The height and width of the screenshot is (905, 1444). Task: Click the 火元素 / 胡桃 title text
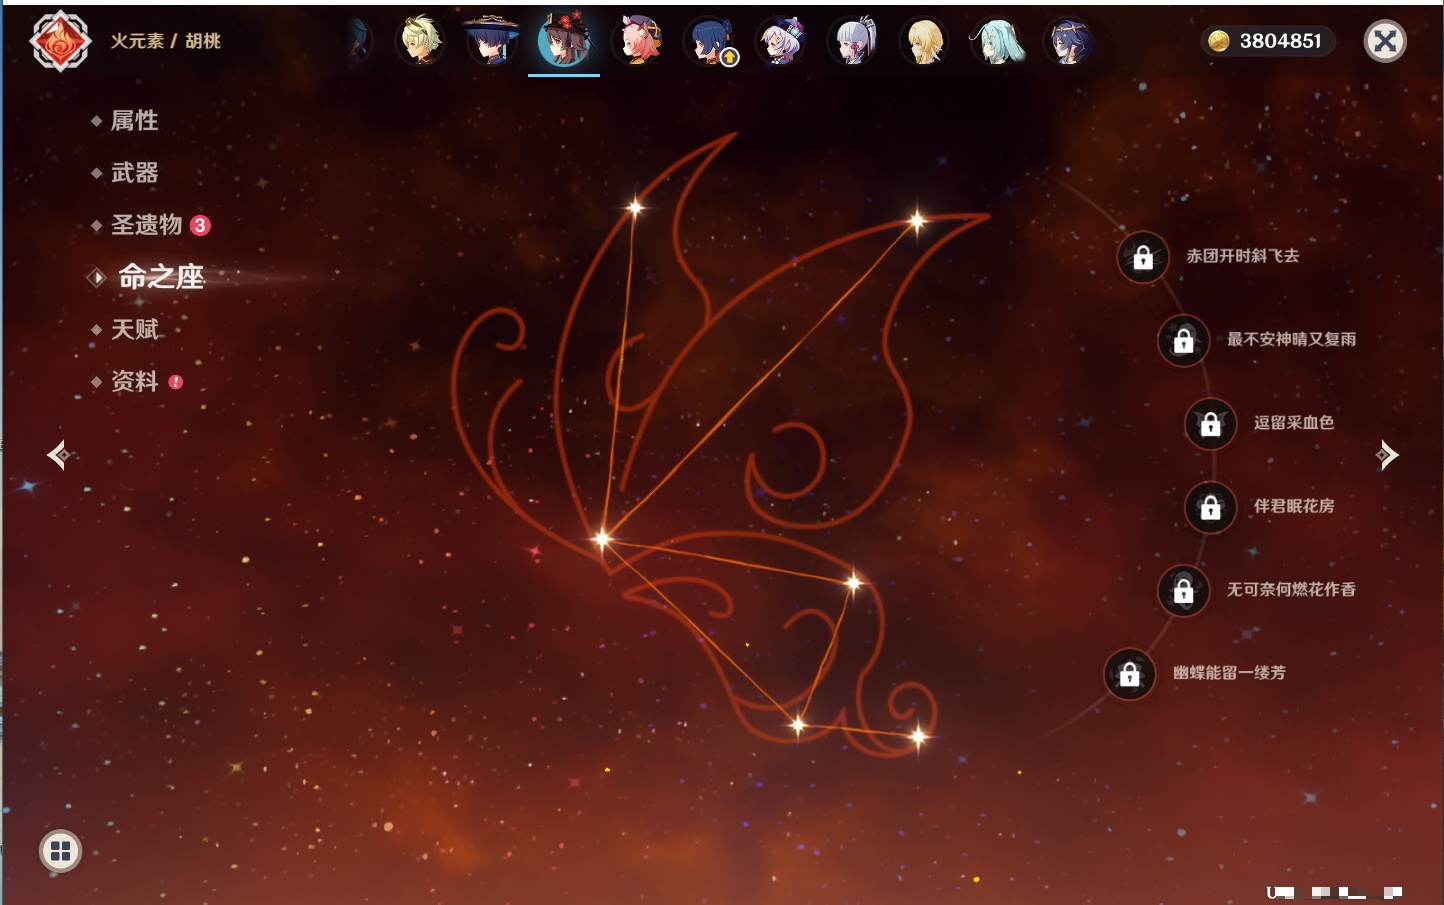click(165, 41)
